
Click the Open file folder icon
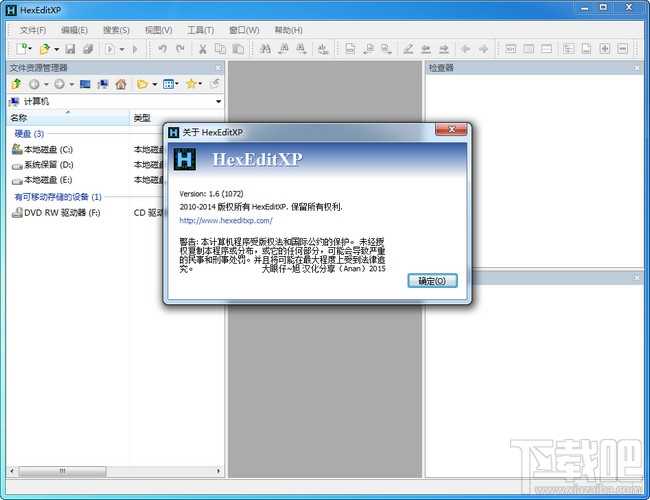pyautogui.click(x=44, y=49)
